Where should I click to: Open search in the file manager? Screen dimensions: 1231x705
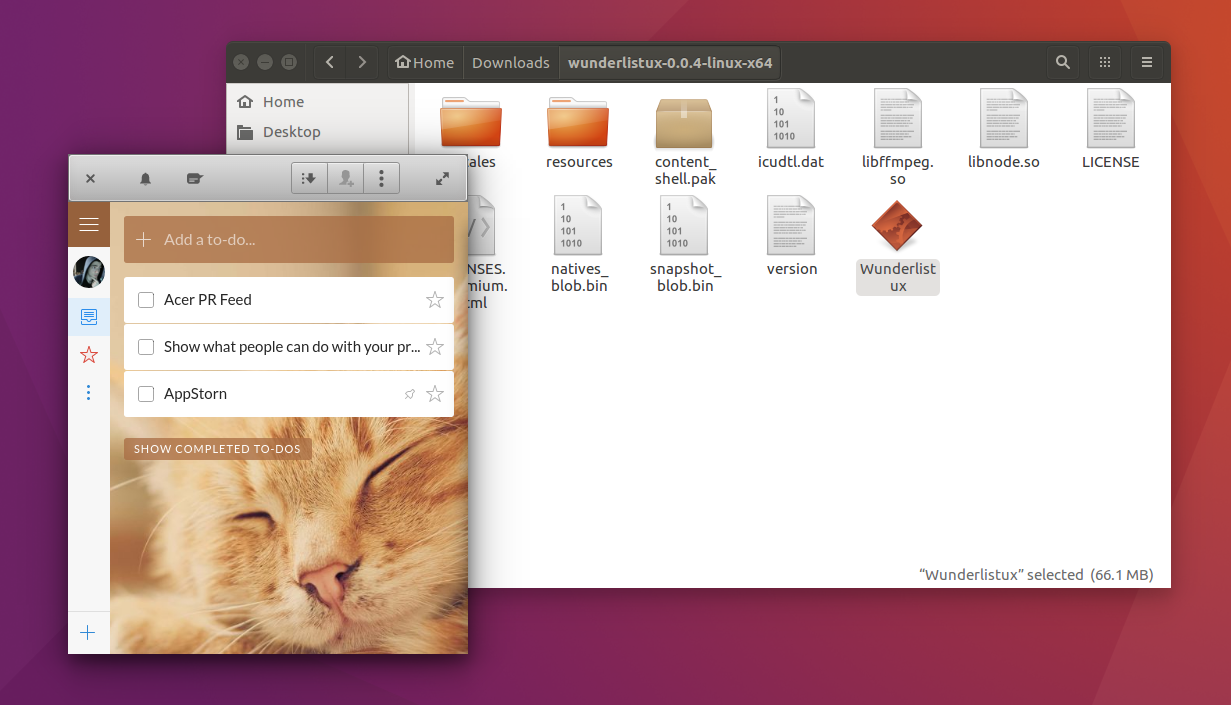(1062, 62)
